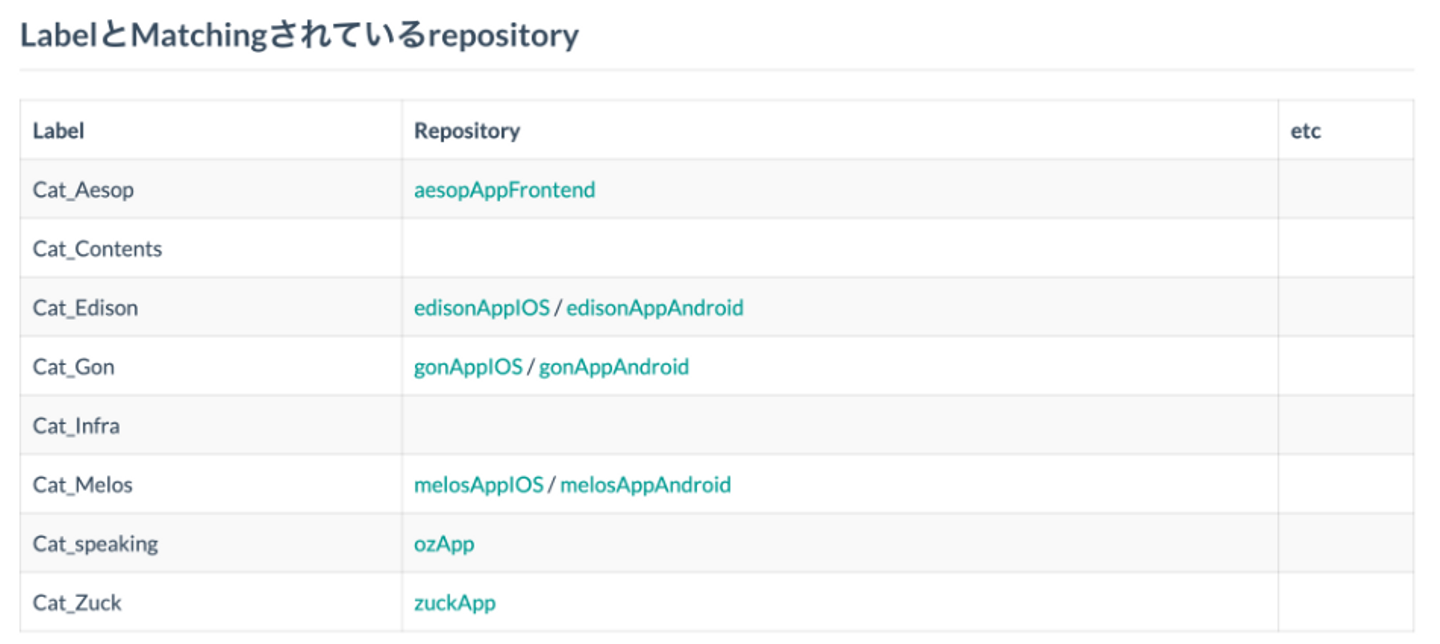Open the edisonAppIOS repository link

(481, 308)
